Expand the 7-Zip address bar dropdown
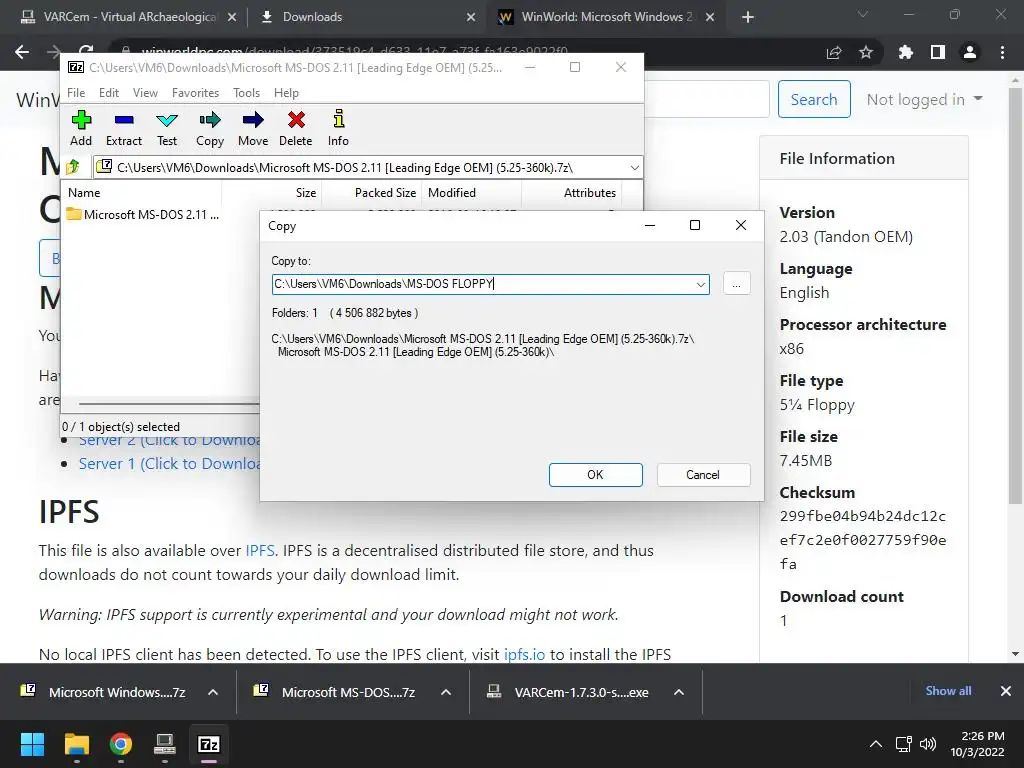Screen dimensions: 1024x768 634,168
